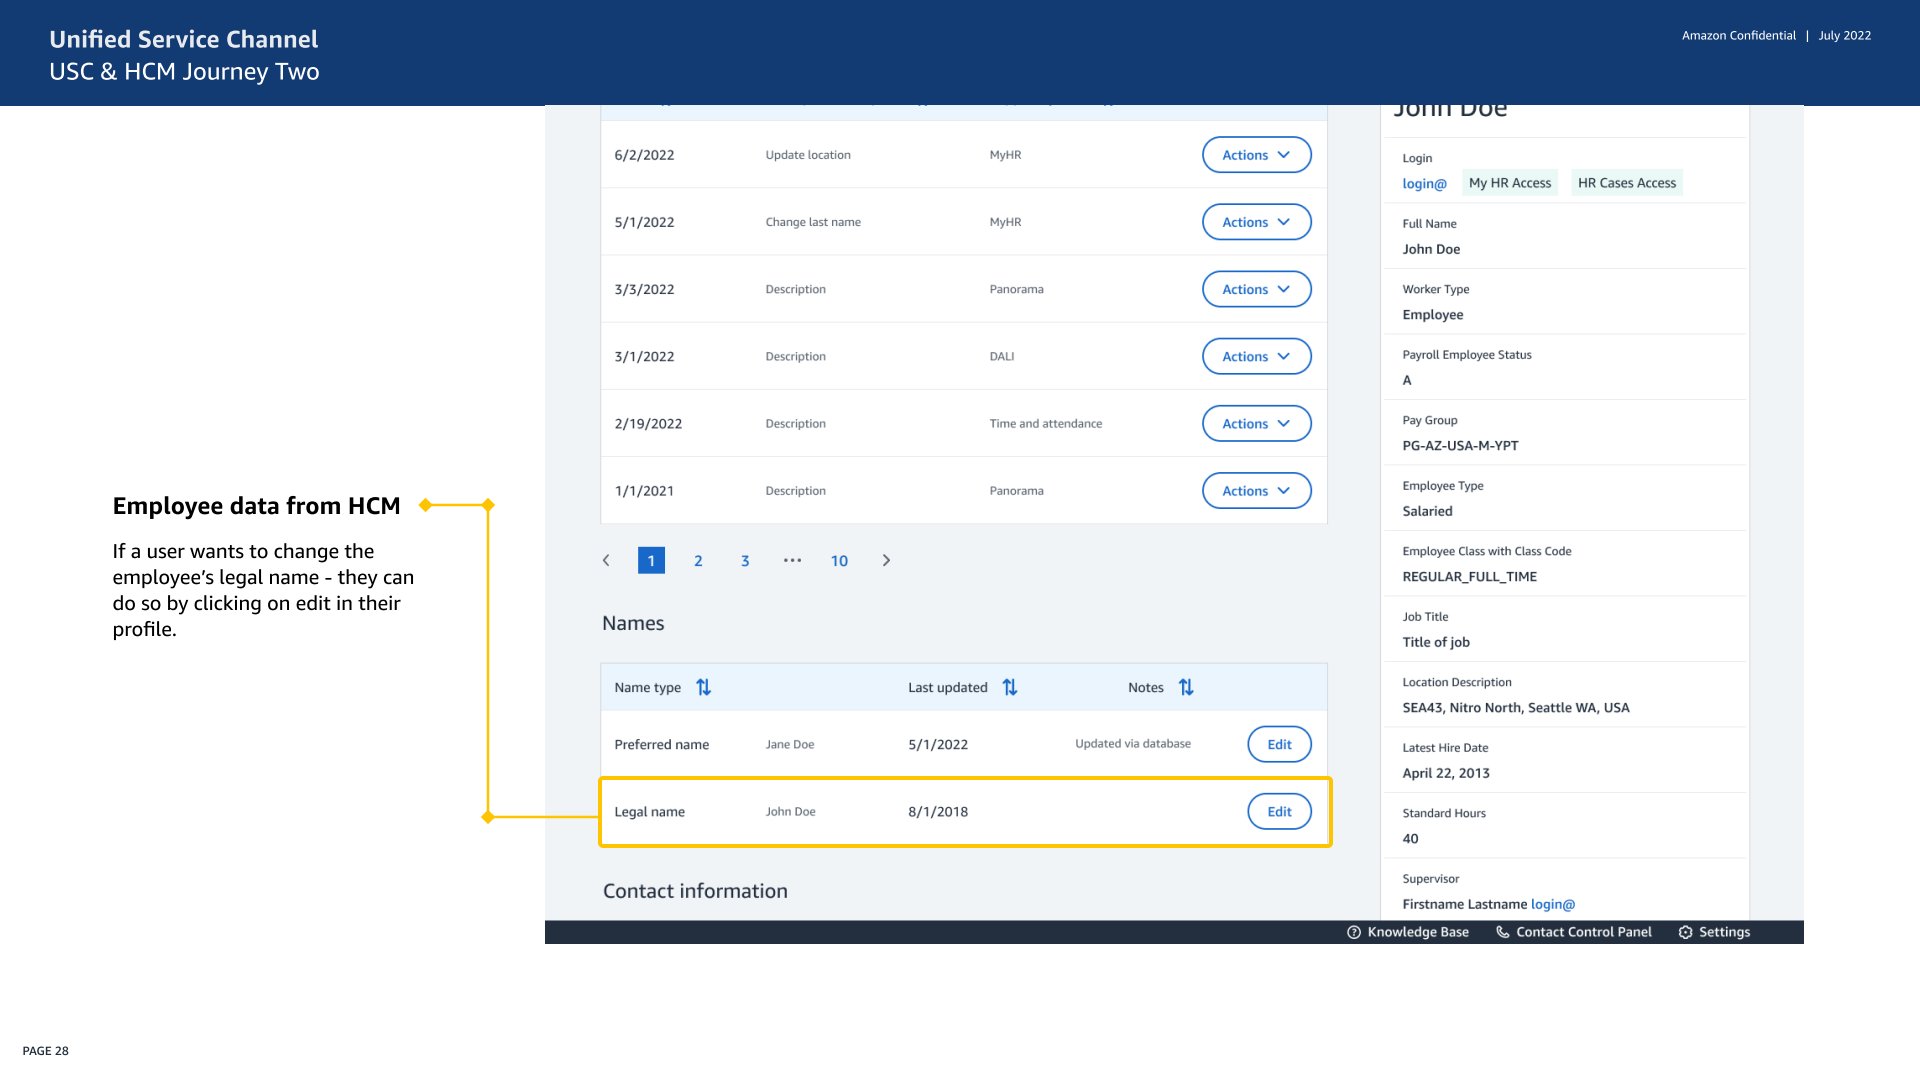Expand Actions menu for Time and attendance row
This screenshot has height=1080, width=1920.
click(x=1256, y=424)
